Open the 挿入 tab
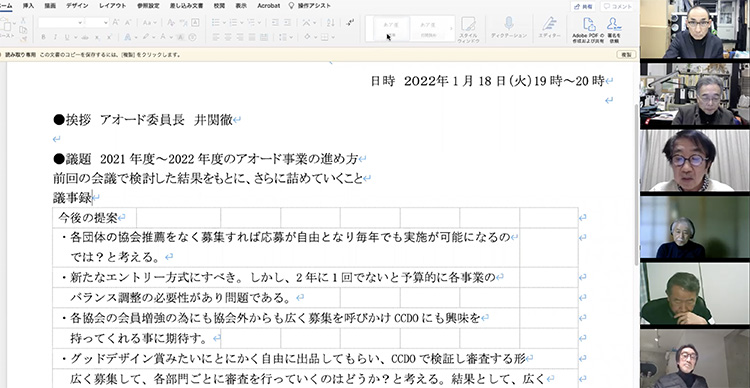The width and height of the screenshot is (750, 388). (28, 6)
